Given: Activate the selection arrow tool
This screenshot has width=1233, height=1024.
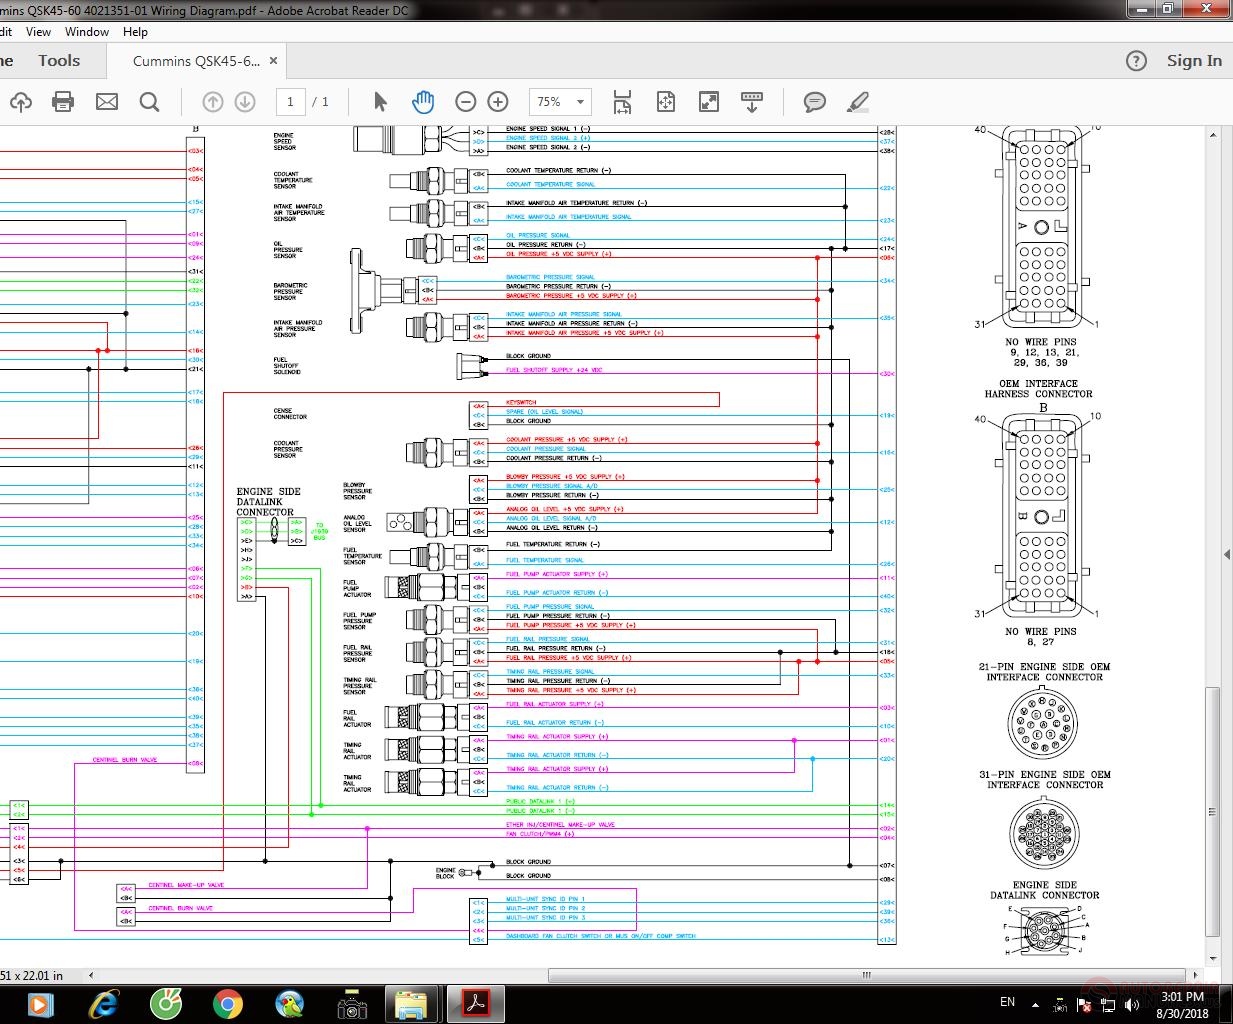Looking at the screenshot, I should click(x=380, y=102).
